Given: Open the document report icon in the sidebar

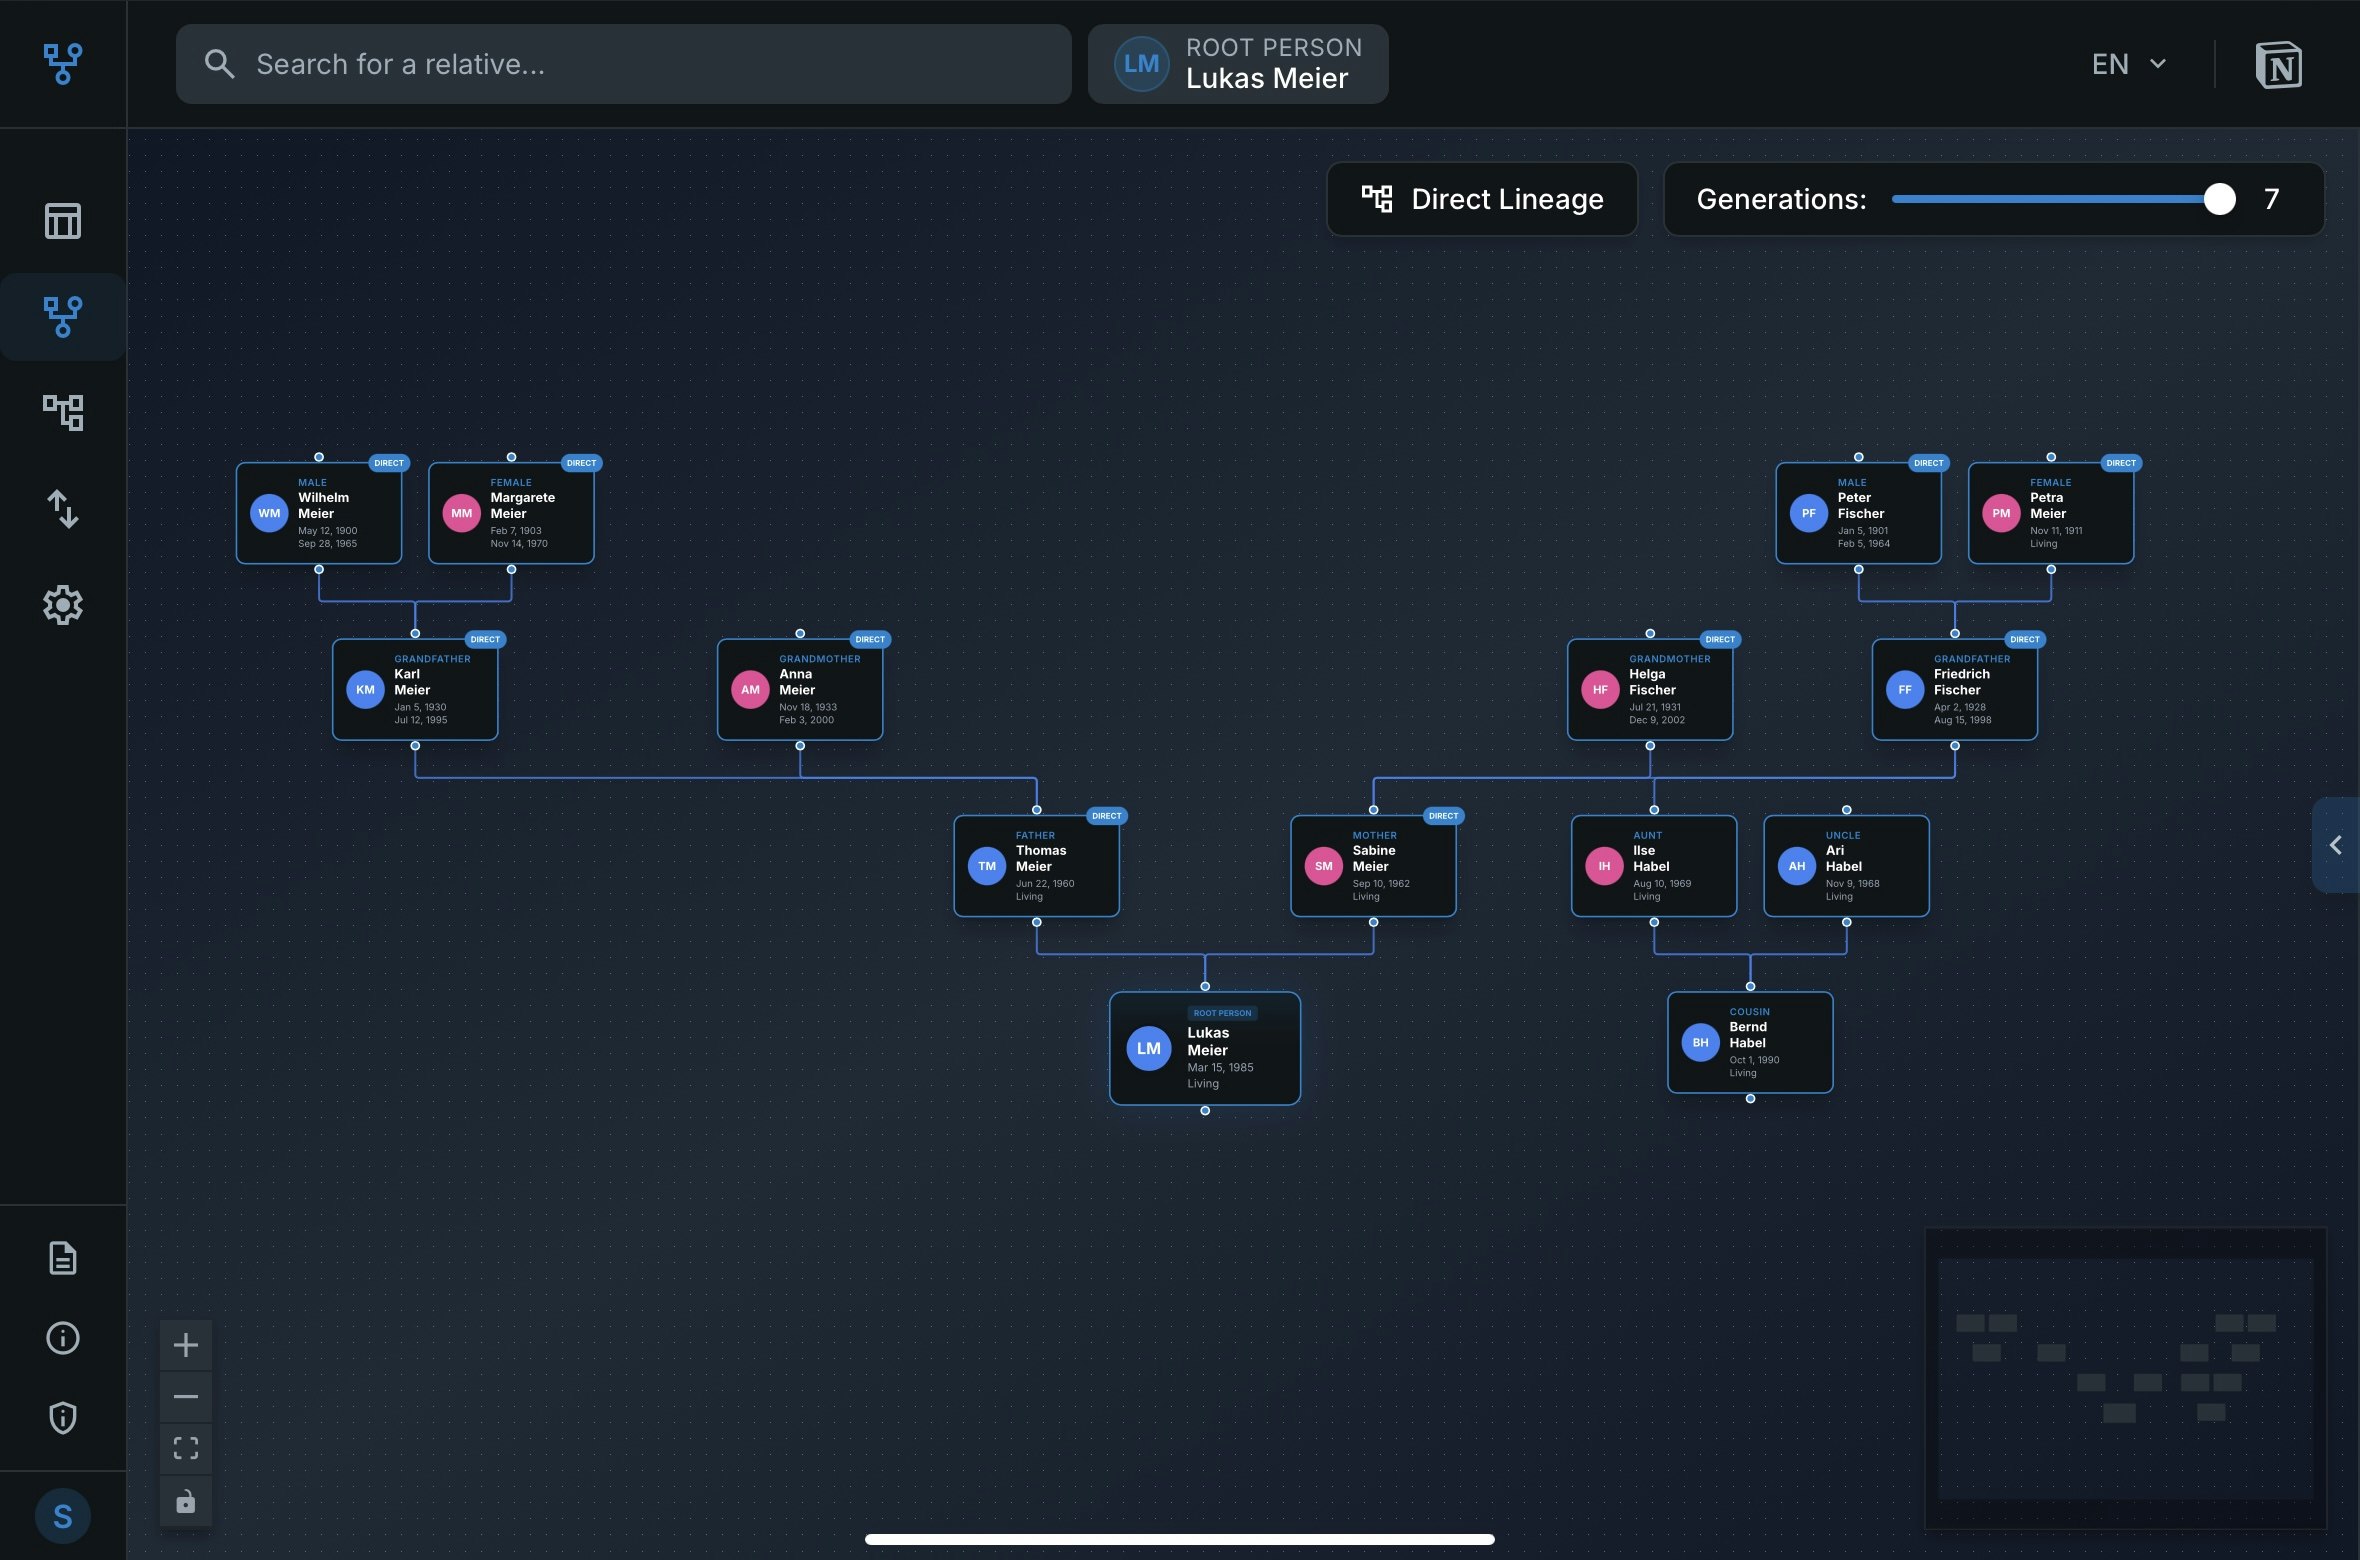Looking at the screenshot, I should (63, 1257).
